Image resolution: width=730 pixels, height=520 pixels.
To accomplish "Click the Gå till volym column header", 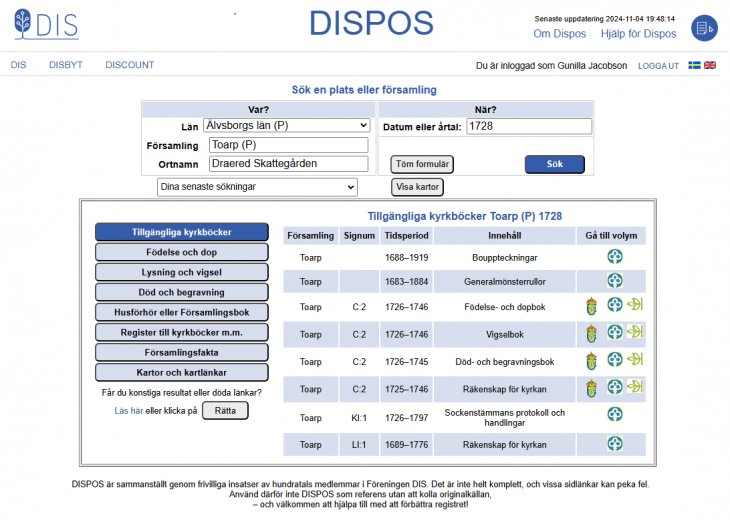I will (611, 236).
